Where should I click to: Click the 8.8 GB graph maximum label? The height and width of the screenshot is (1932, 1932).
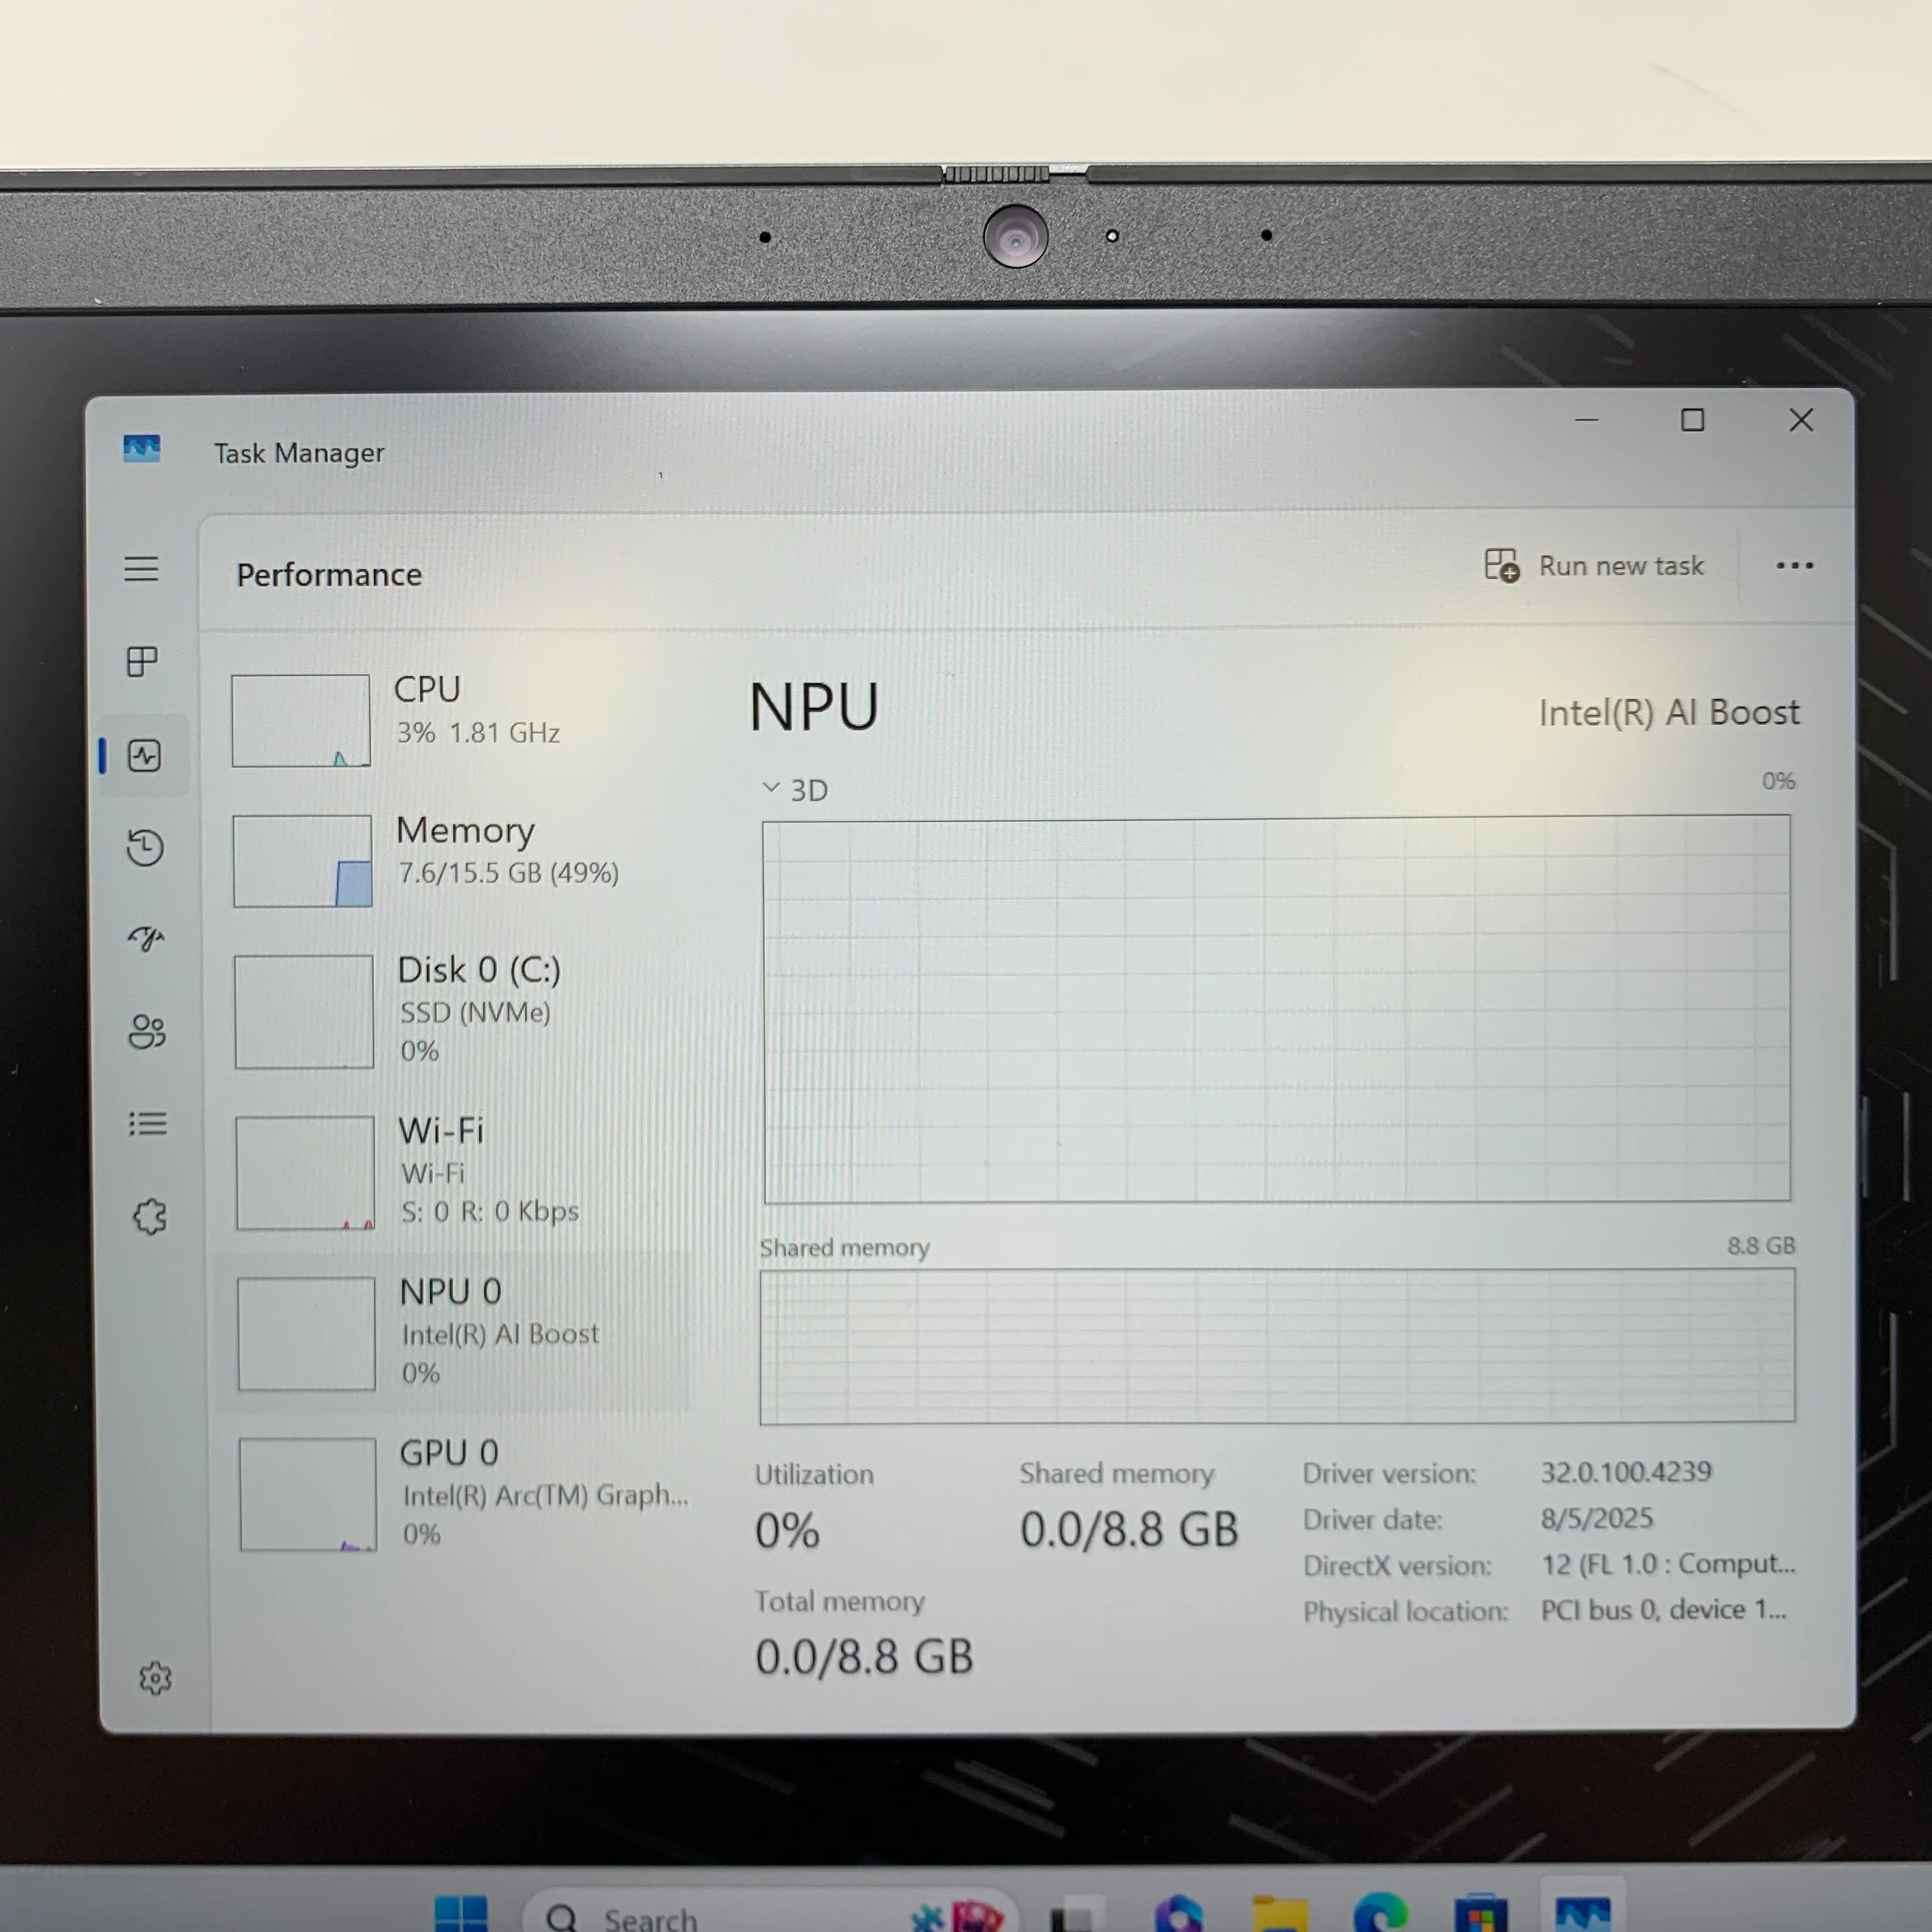1761,1245
